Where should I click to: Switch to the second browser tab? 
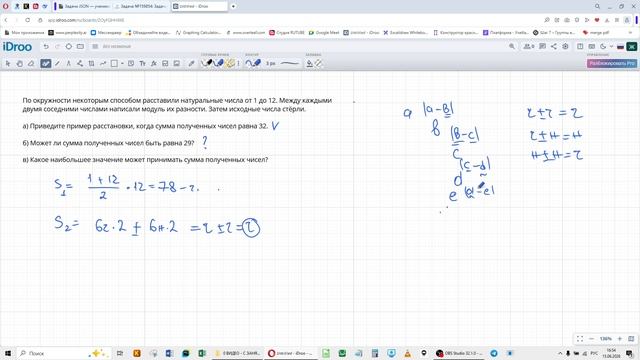pos(141,7)
